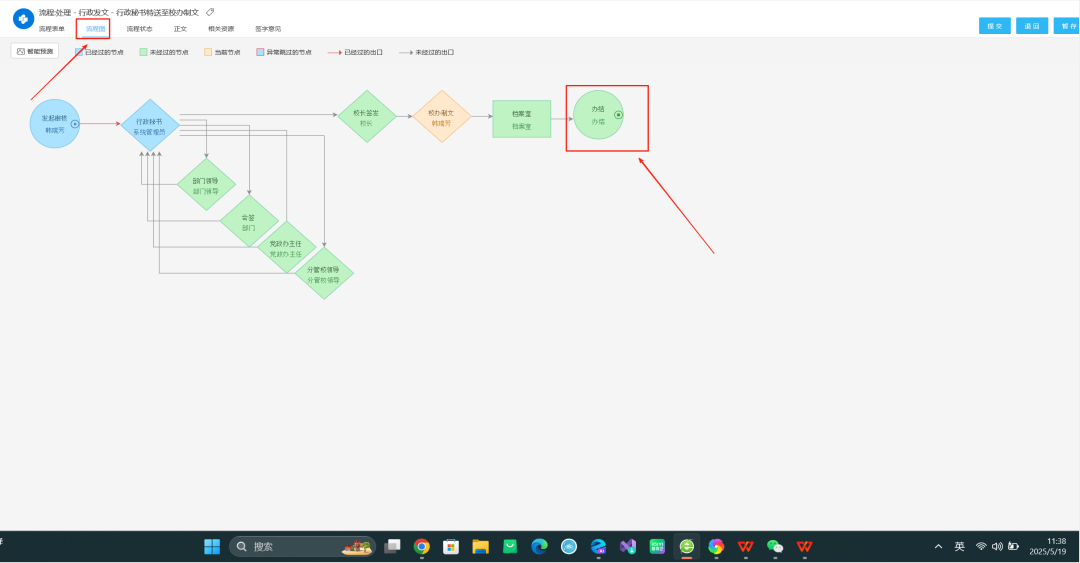Viewport: 1080px width, 563px height.
Task: Click the 提交 button
Action: pos(994,26)
